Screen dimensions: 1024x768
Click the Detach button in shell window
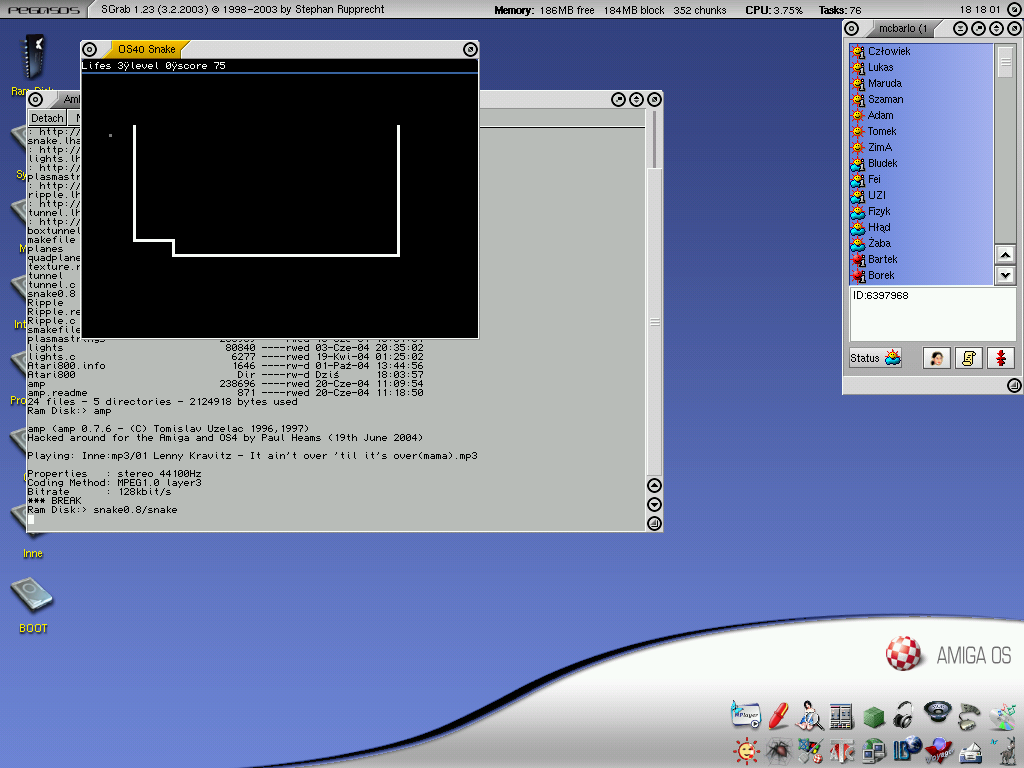[x=48, y=118]
